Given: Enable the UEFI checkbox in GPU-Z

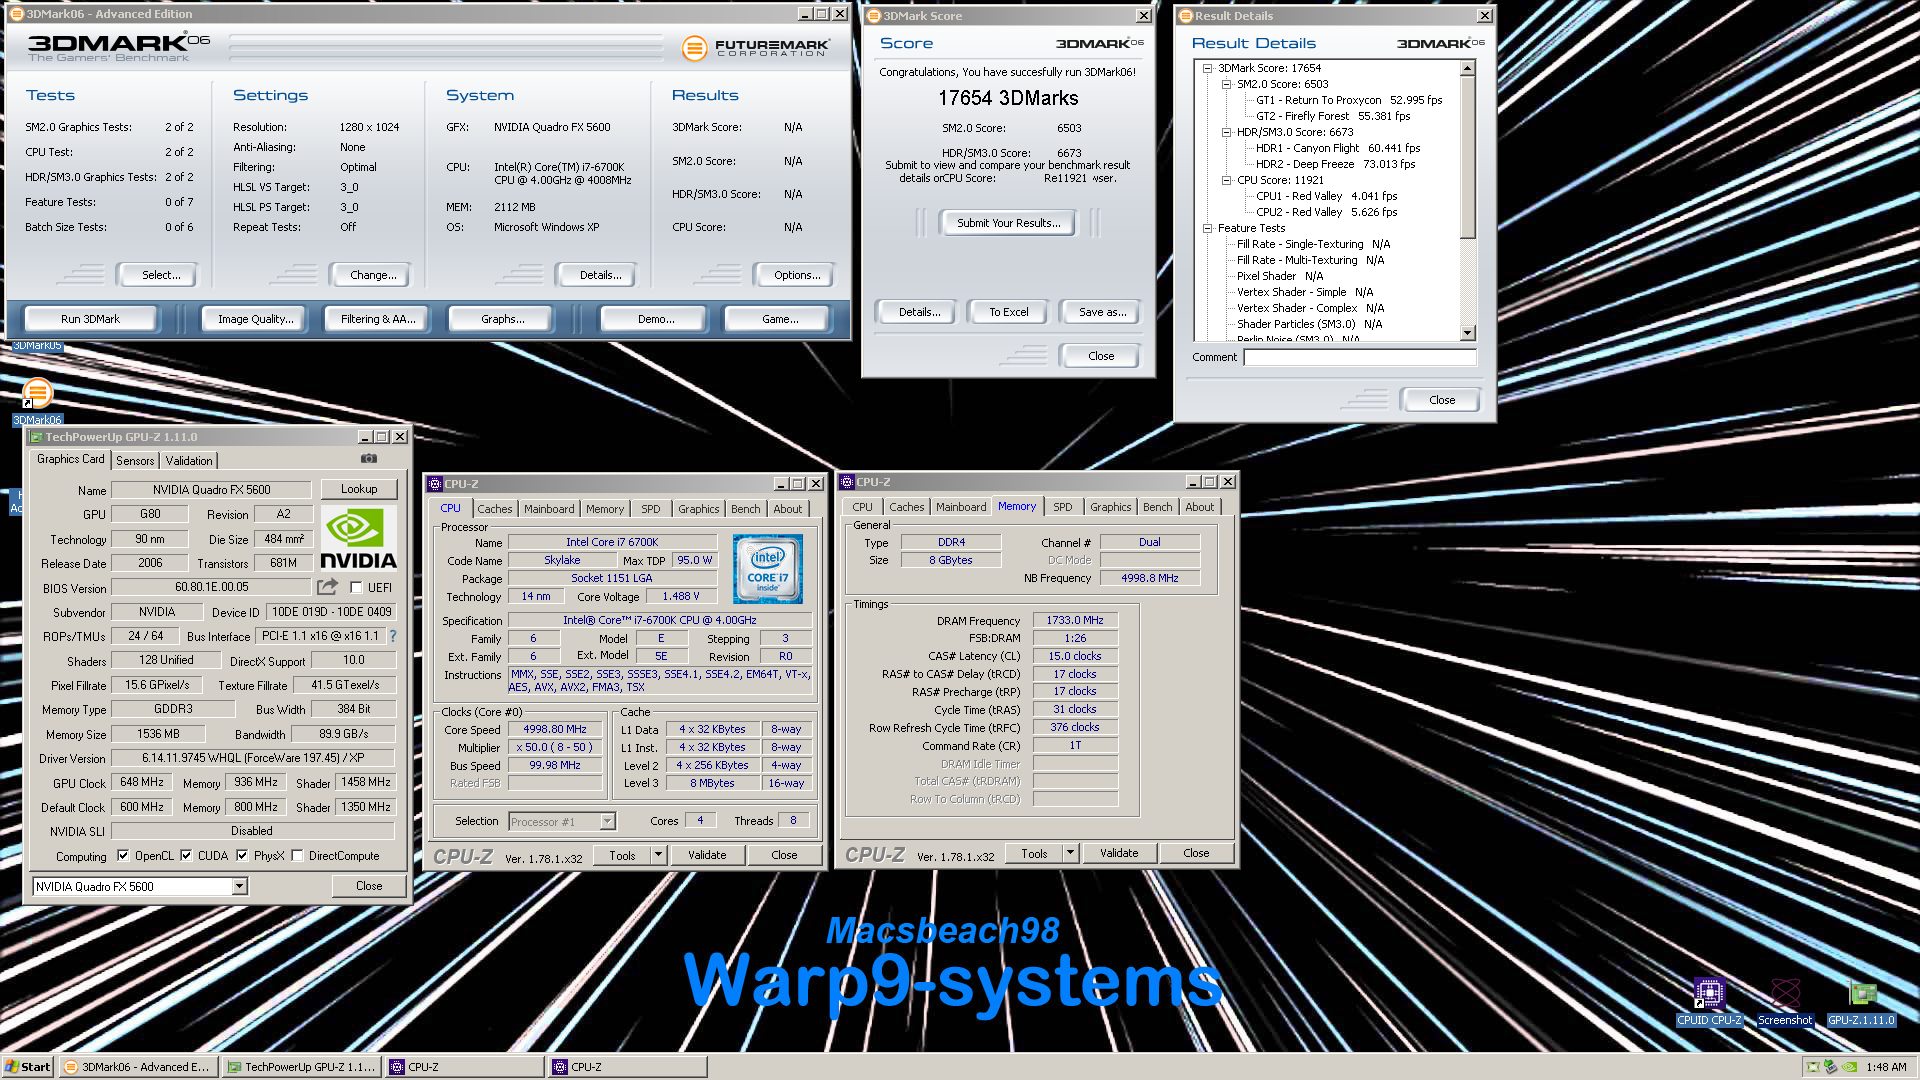Looking at the screenshot, I should [x=356, y=588].
